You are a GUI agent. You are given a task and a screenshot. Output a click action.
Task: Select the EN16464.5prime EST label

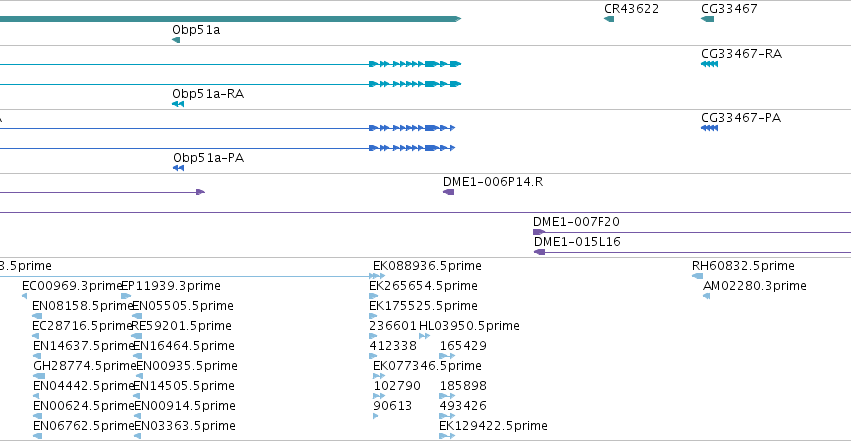coord(183,346)
